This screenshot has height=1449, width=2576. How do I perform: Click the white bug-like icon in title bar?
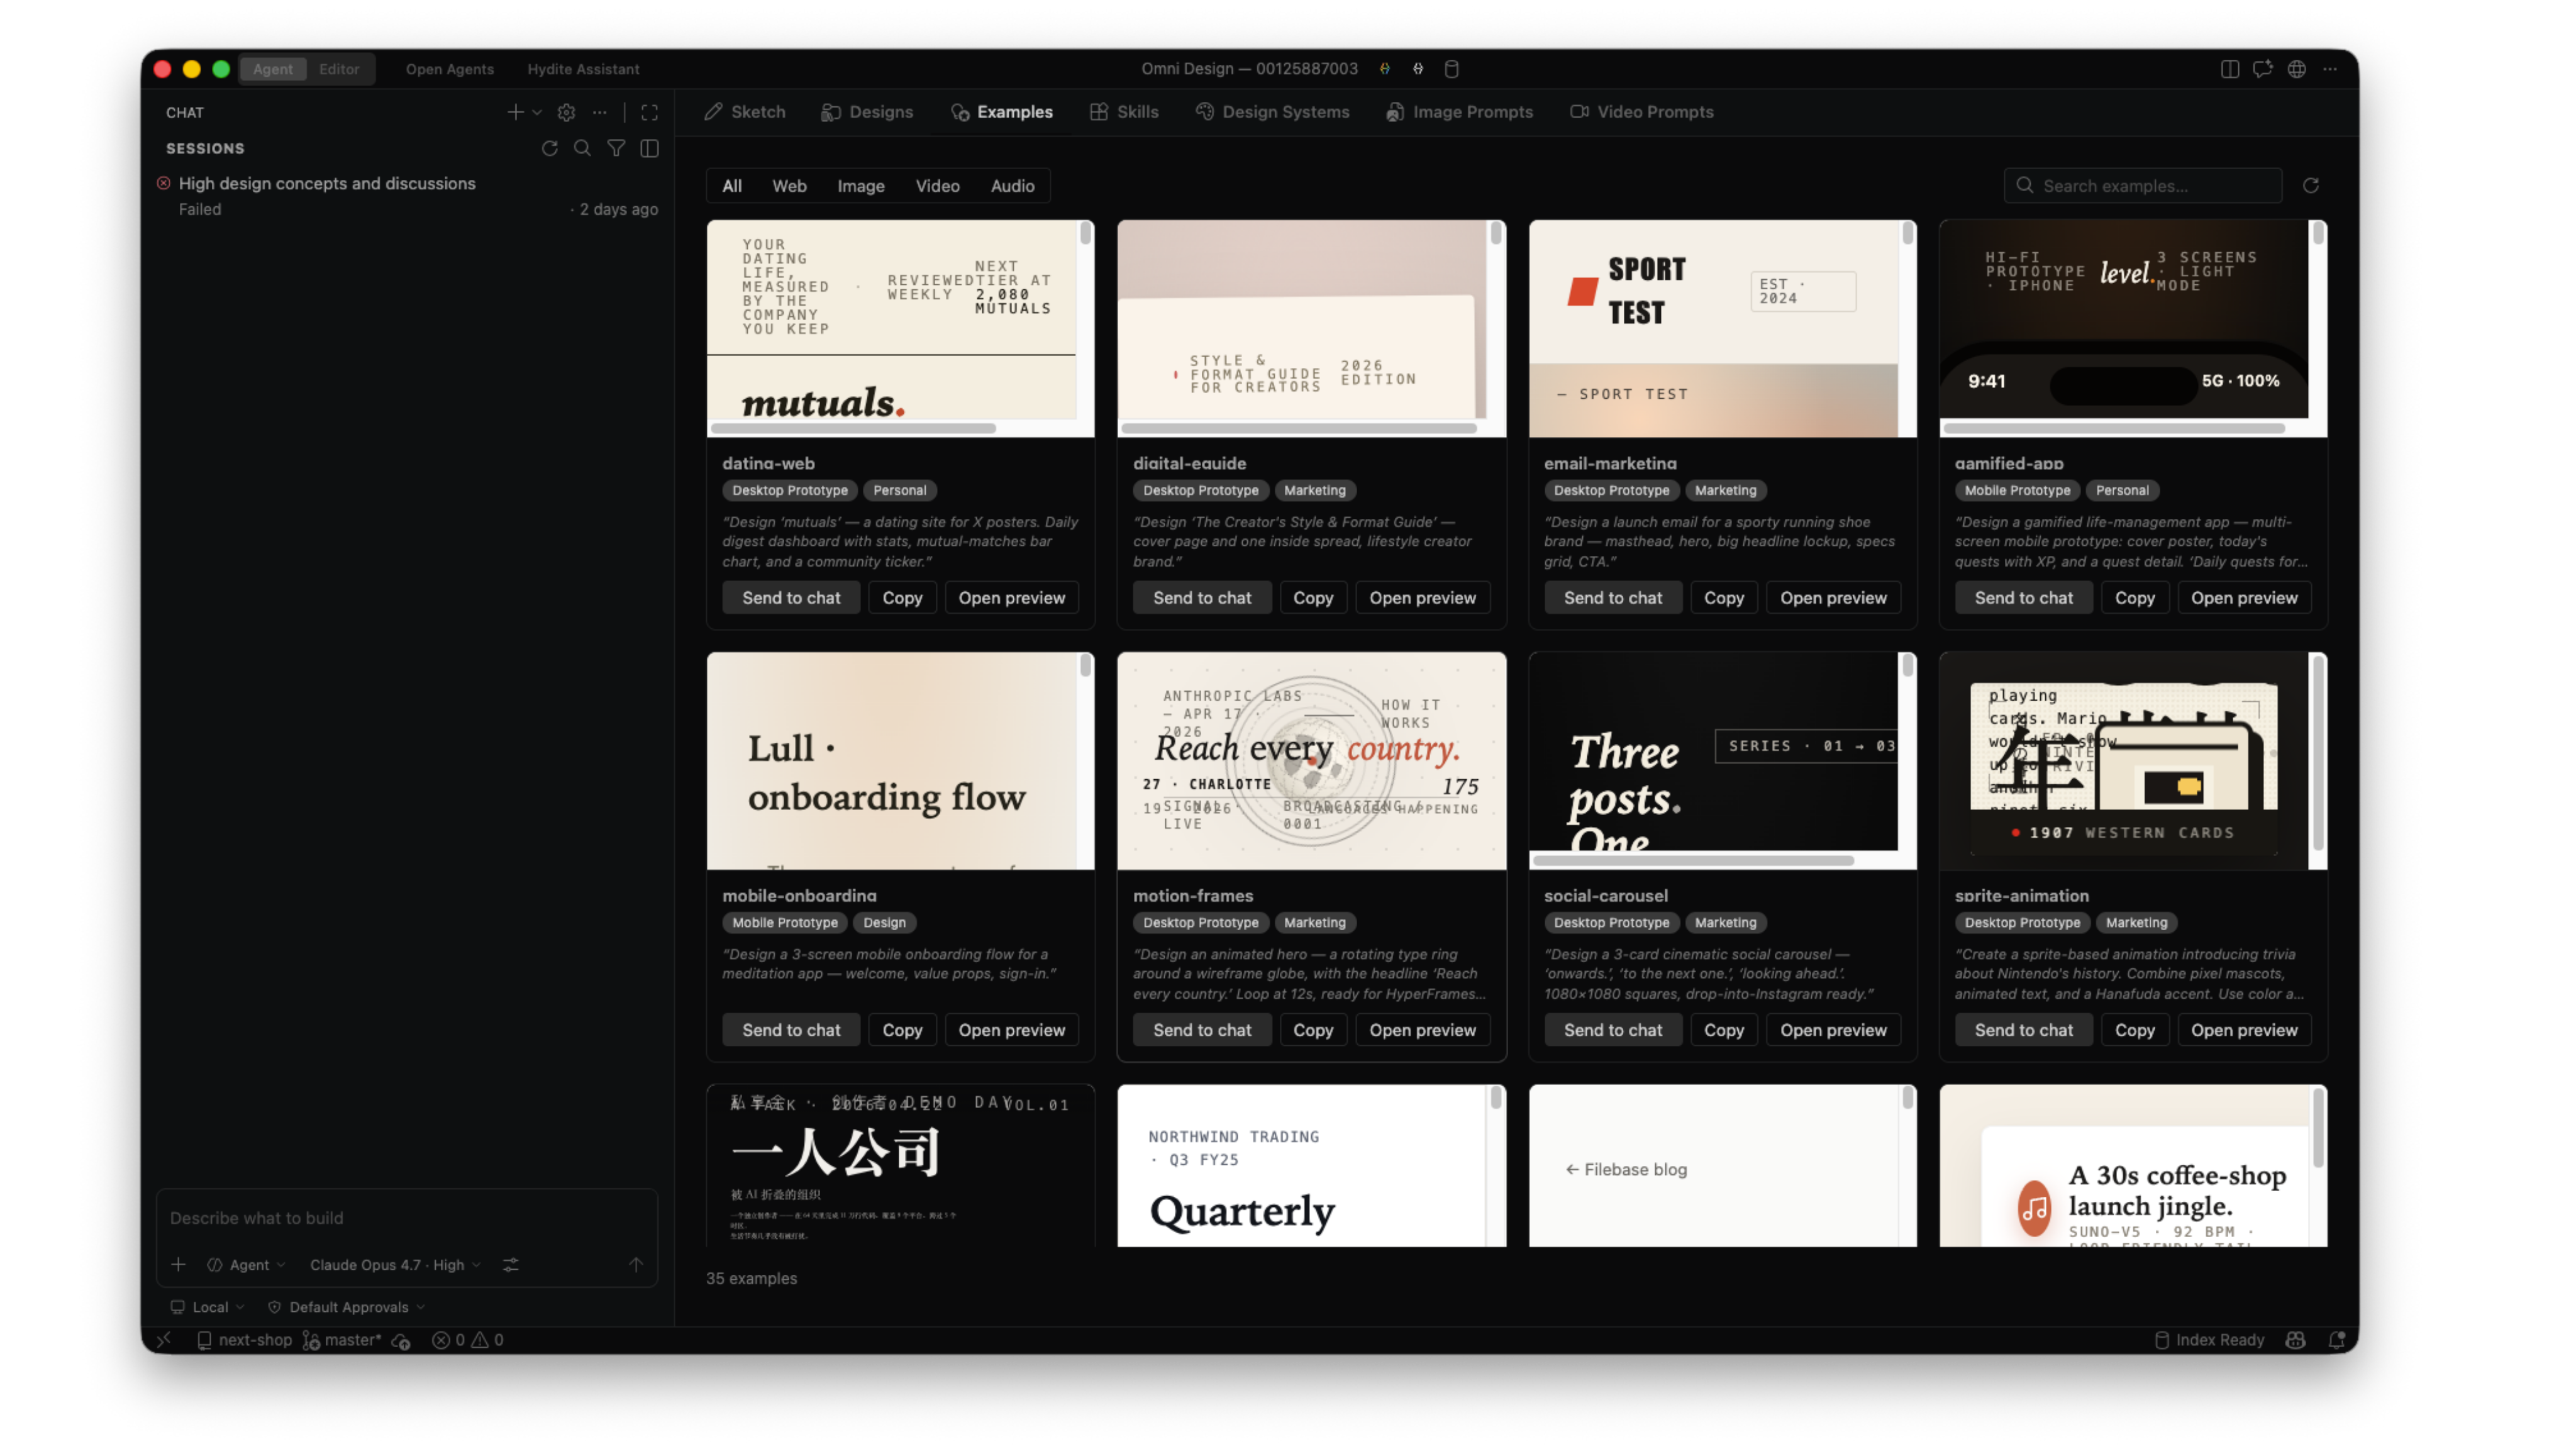tap(1418, 69)
